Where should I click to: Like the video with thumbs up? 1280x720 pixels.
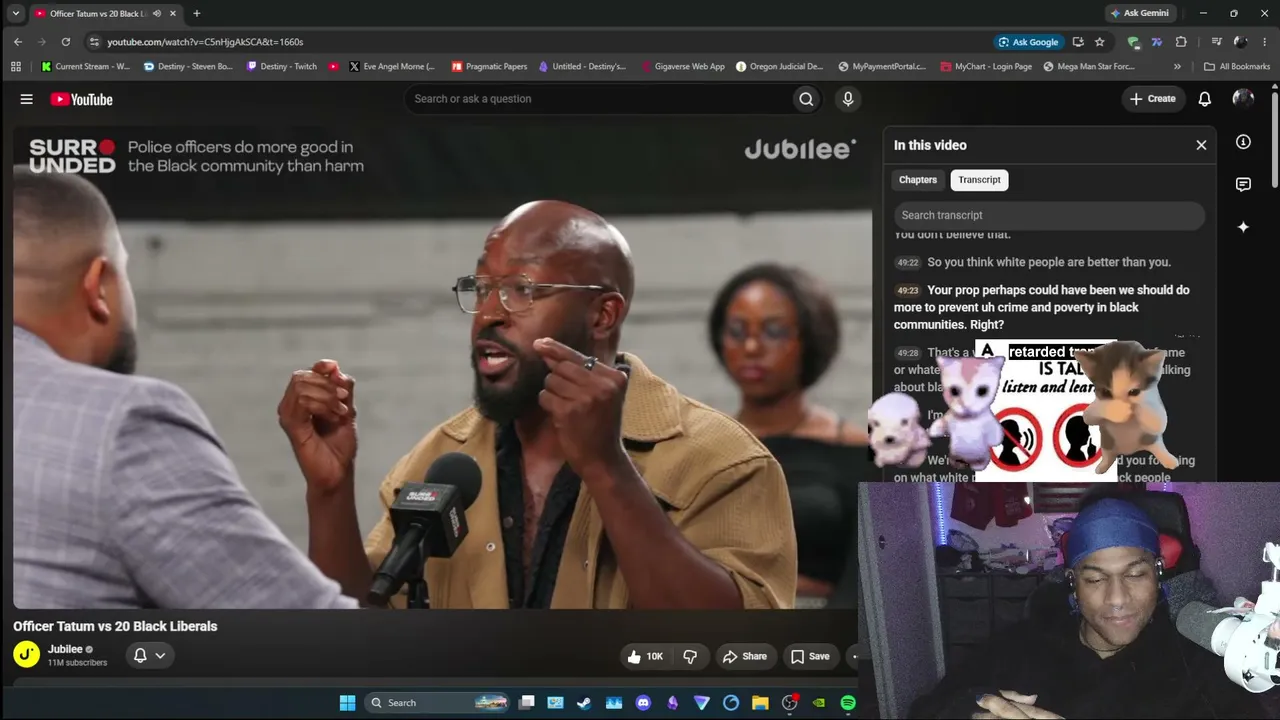tap(645, 656)
